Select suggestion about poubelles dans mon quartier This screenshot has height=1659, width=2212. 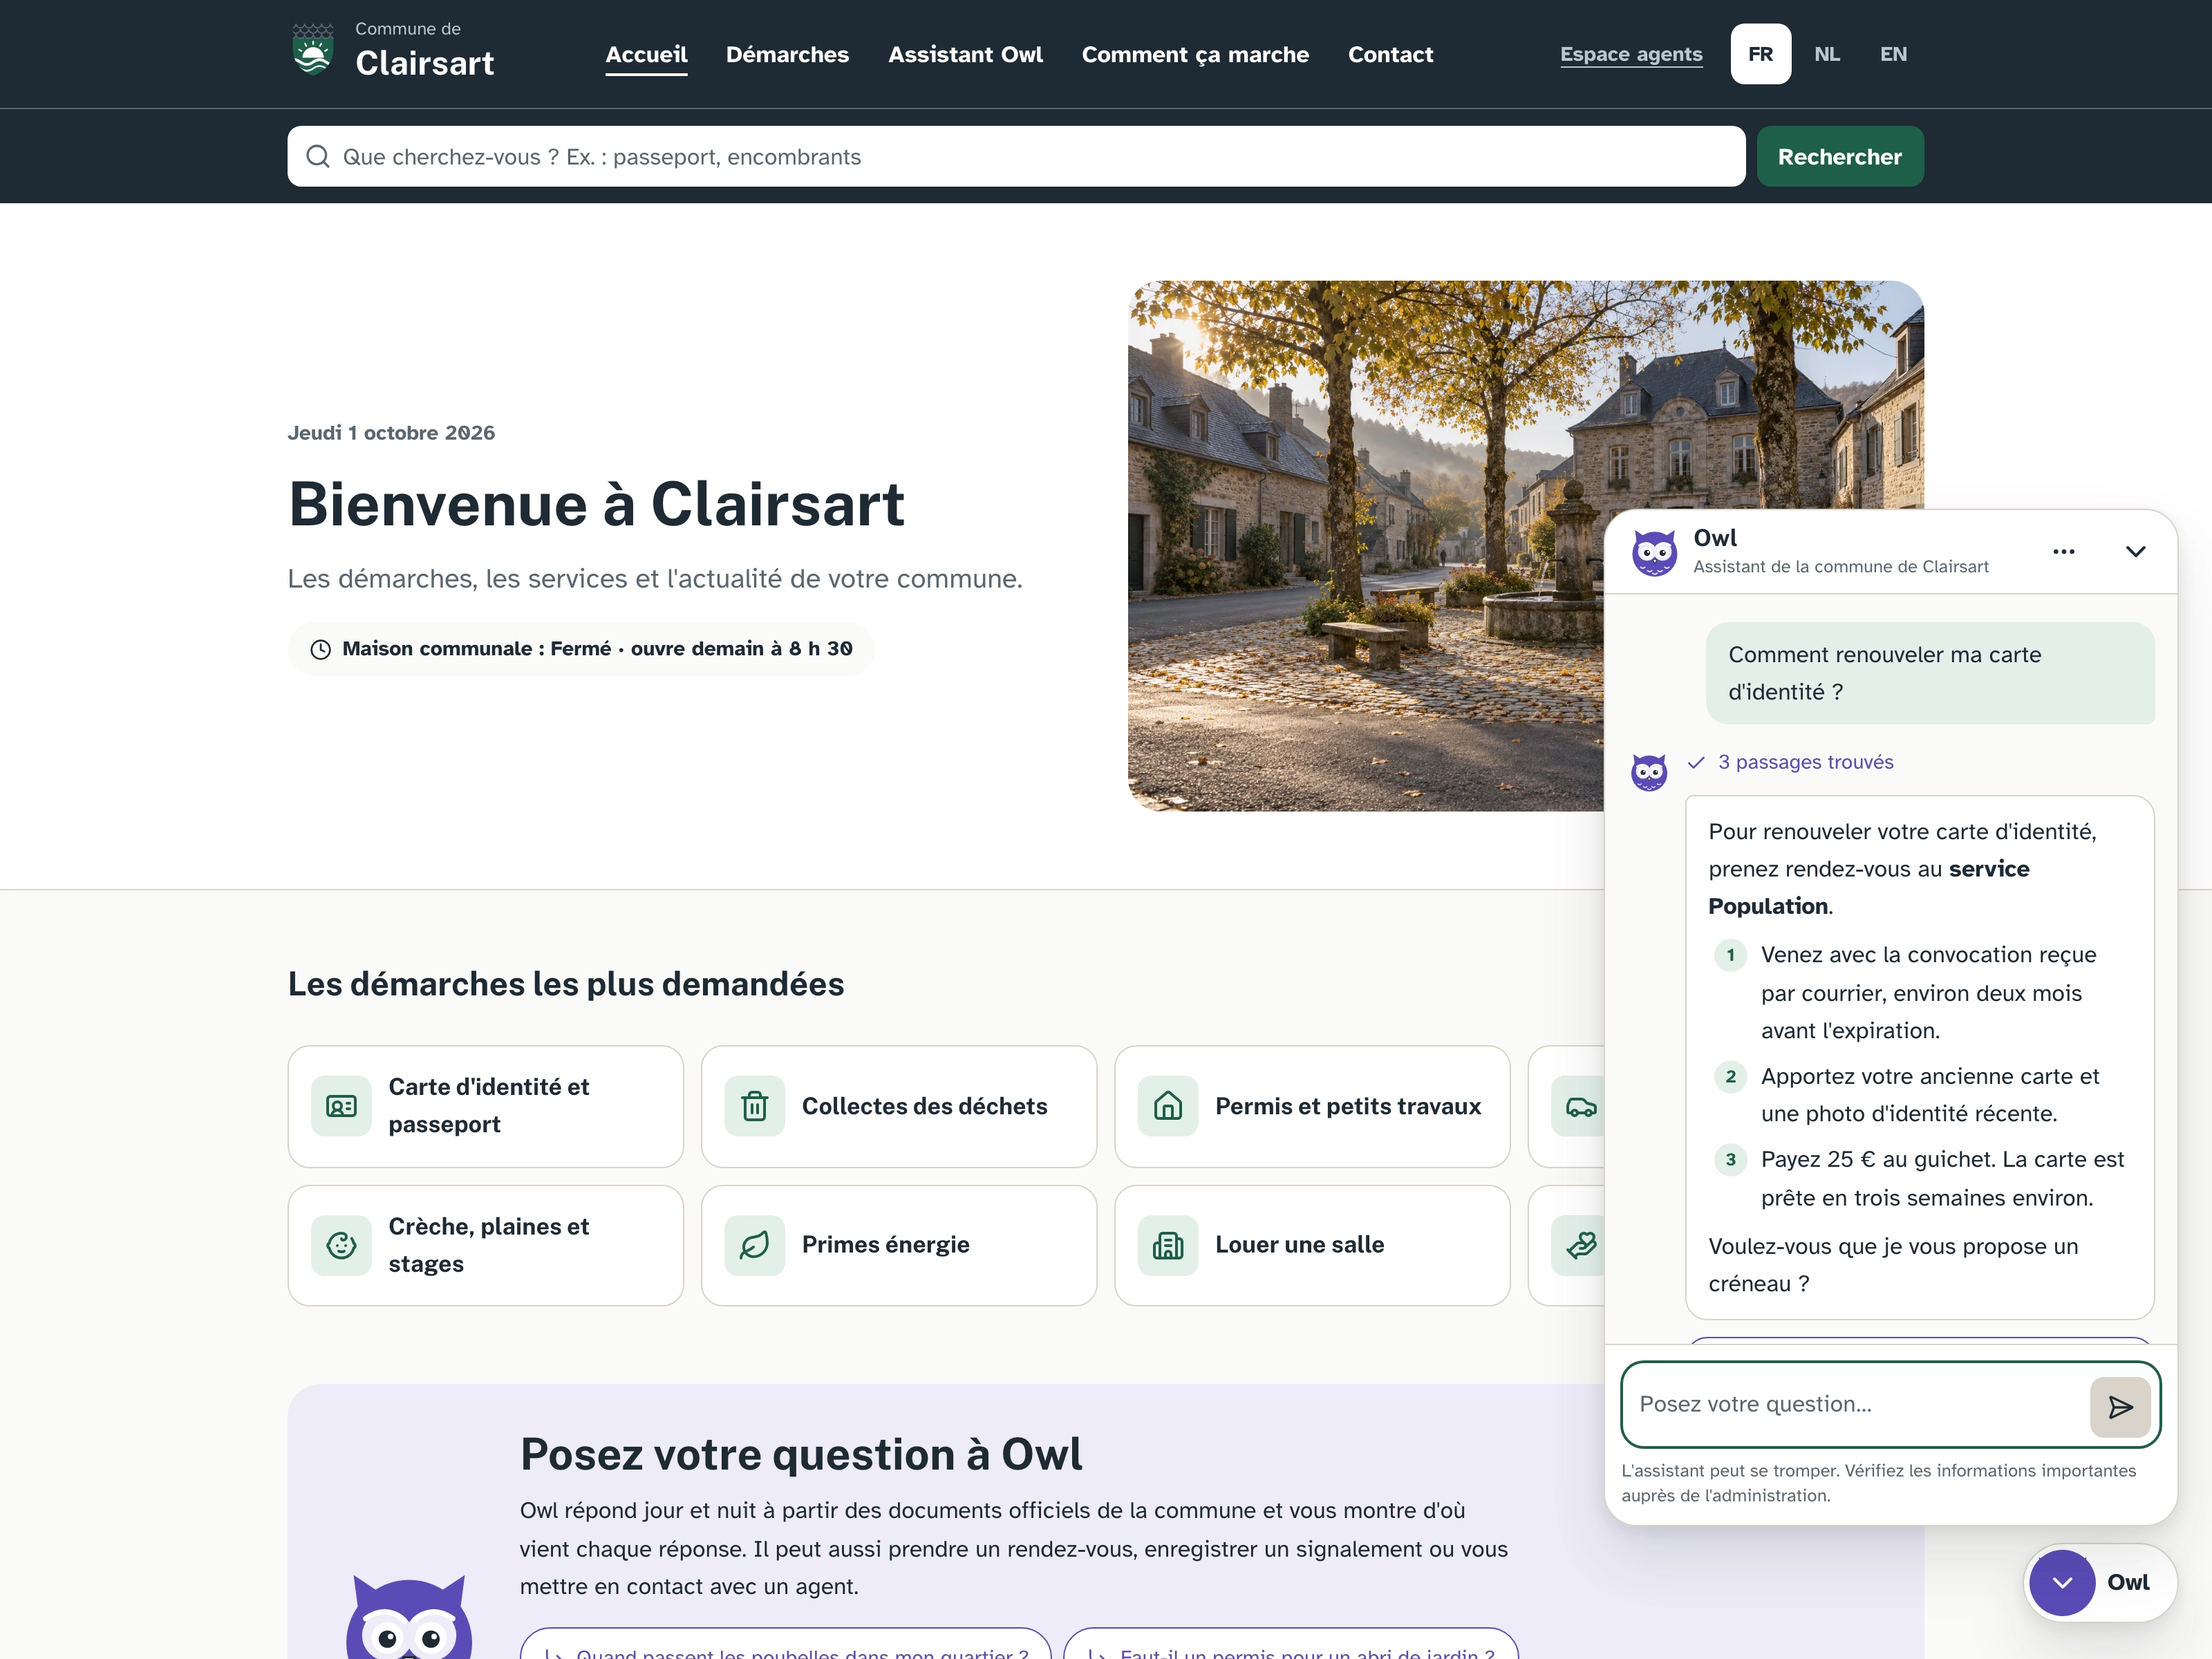(785, 1644)
